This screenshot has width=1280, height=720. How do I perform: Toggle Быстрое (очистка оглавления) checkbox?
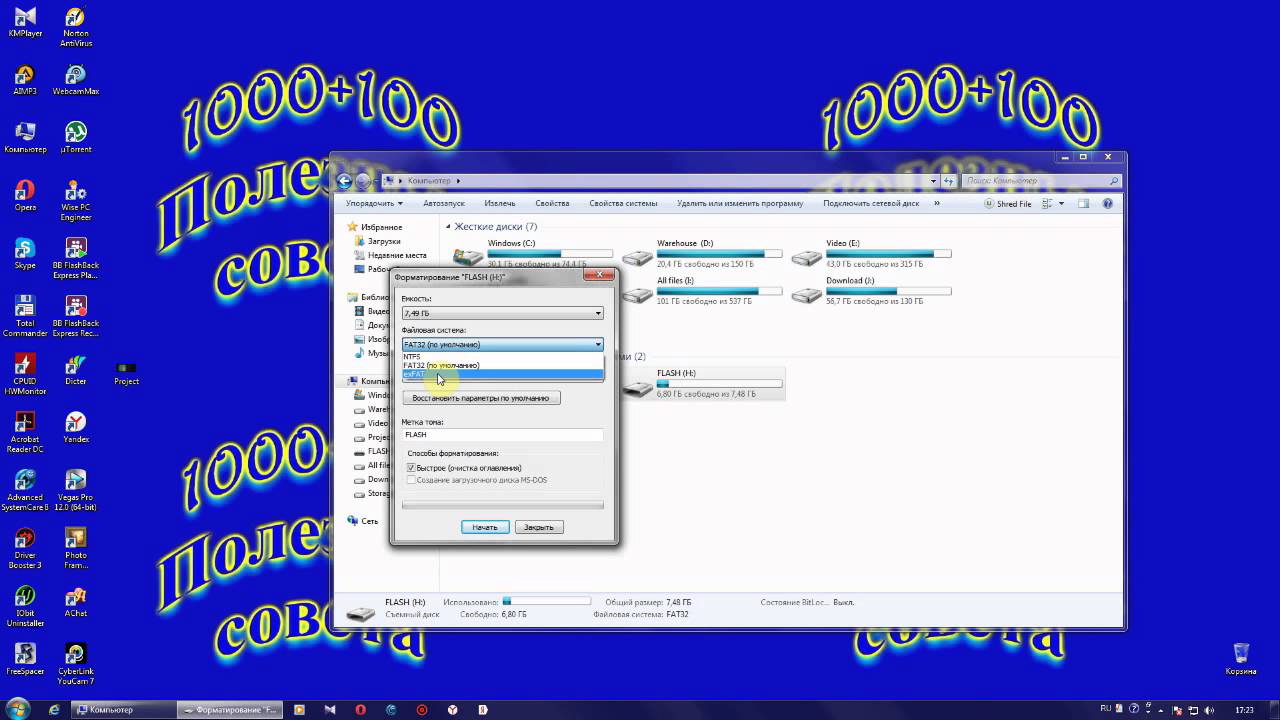tap(411, 468)
